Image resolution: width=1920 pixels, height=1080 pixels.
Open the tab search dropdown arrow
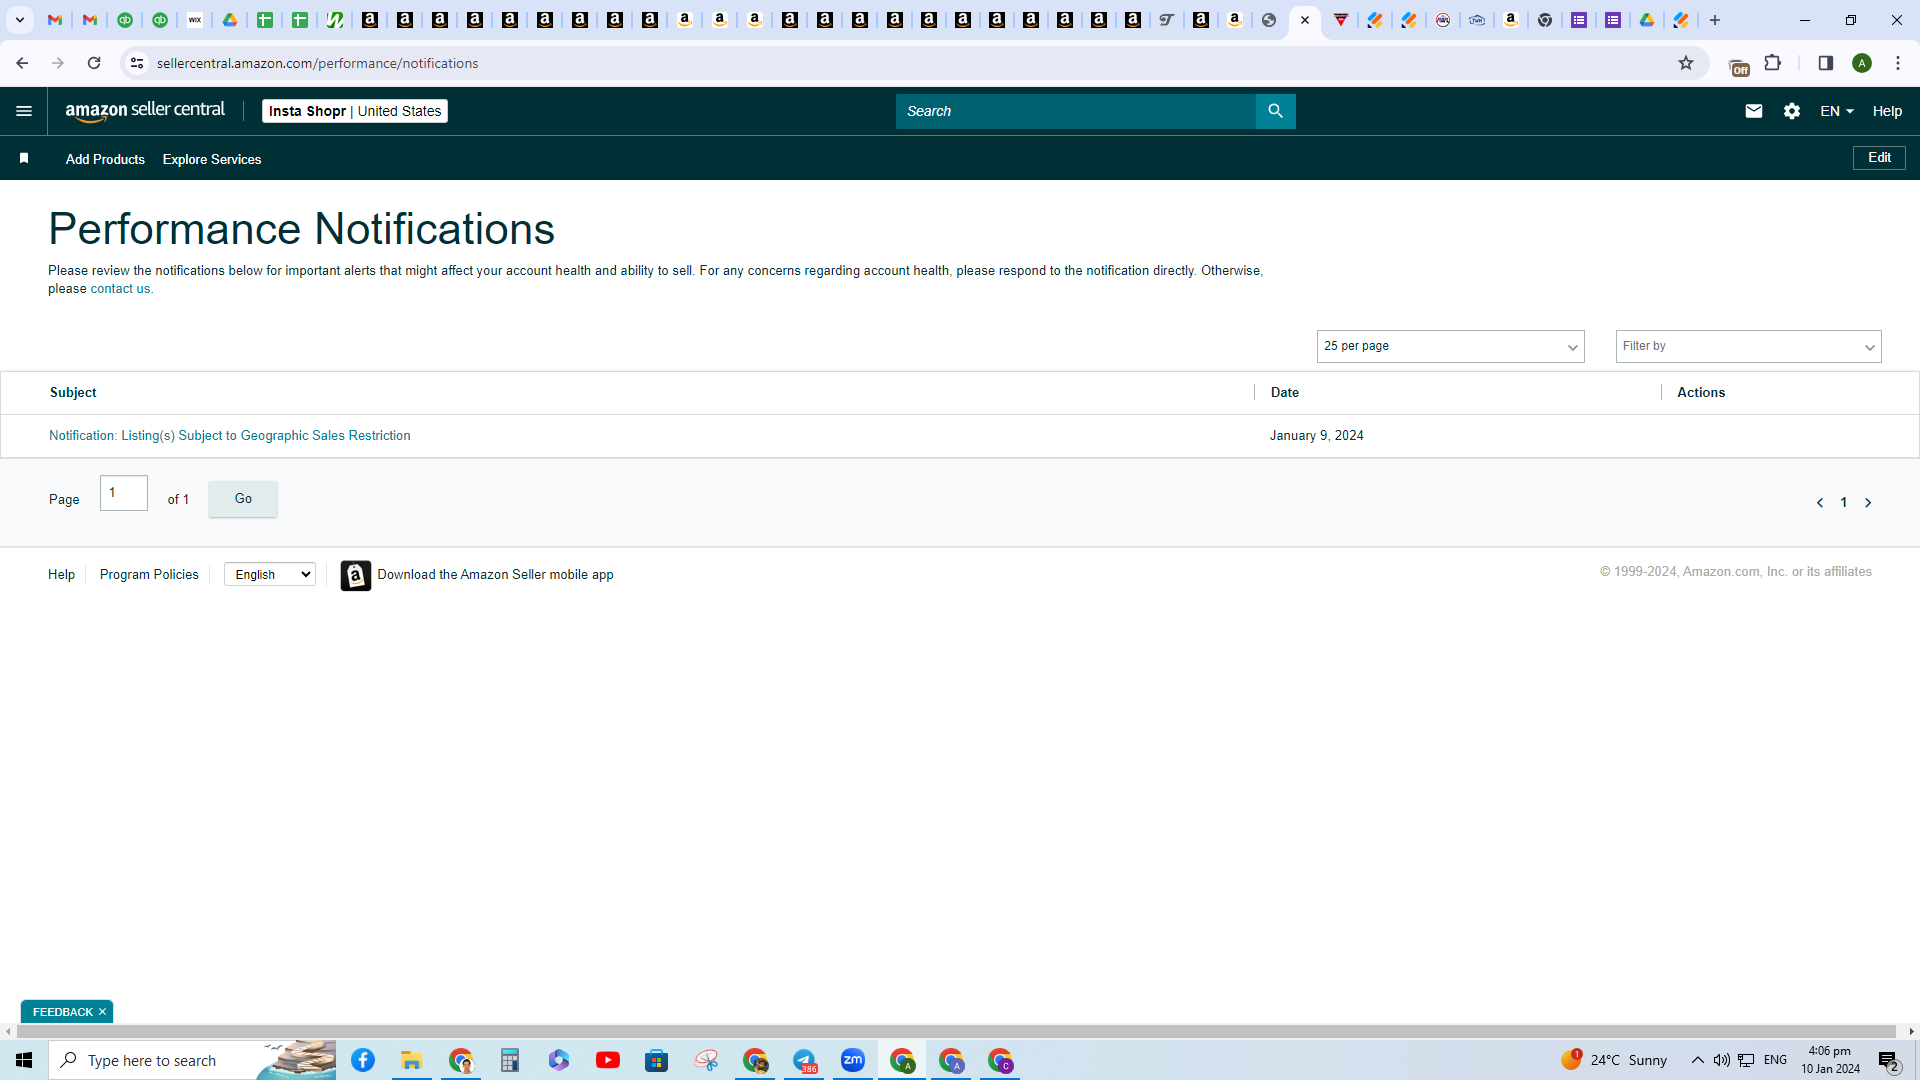coord(19,20)
